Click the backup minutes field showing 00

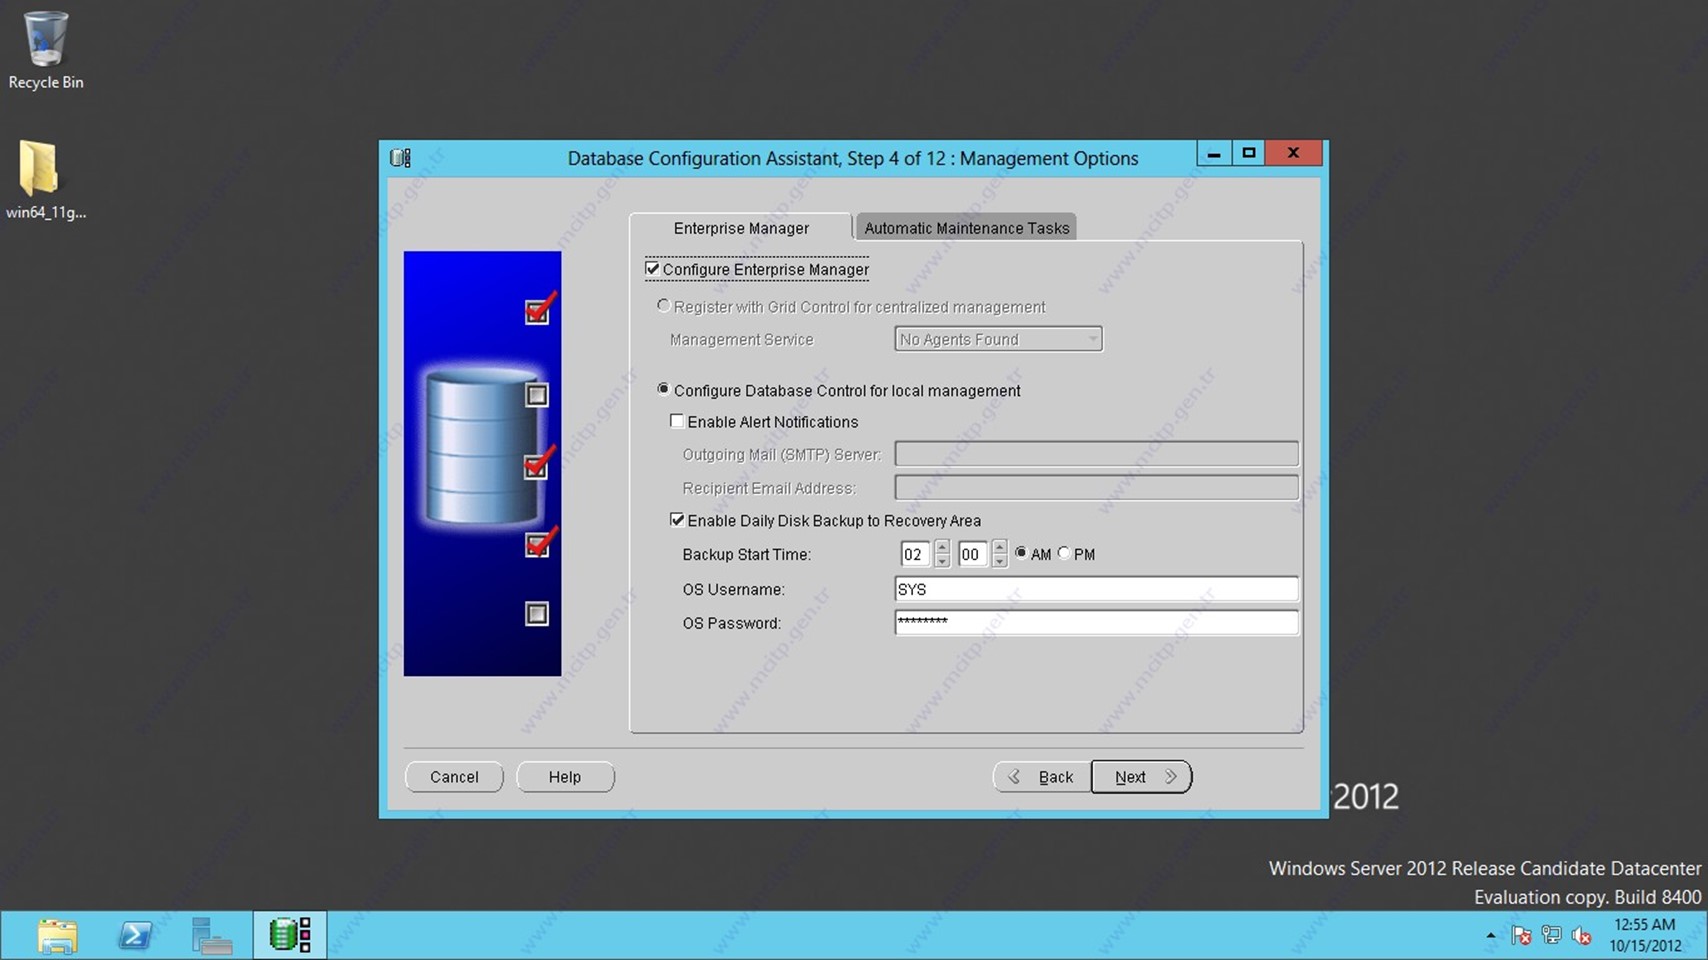[972, 554]
